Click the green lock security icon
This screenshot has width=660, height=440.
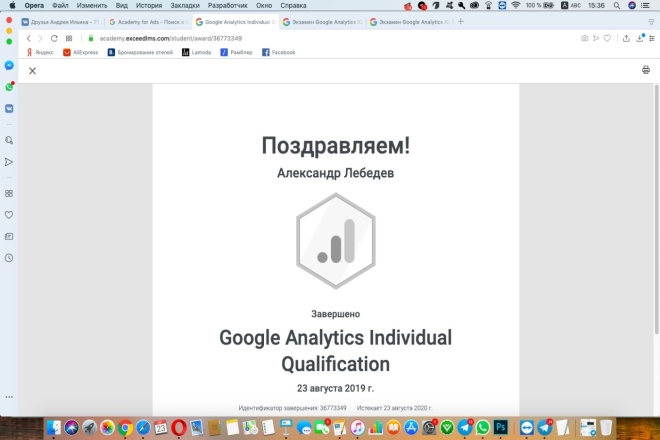[x=90, y=38]
